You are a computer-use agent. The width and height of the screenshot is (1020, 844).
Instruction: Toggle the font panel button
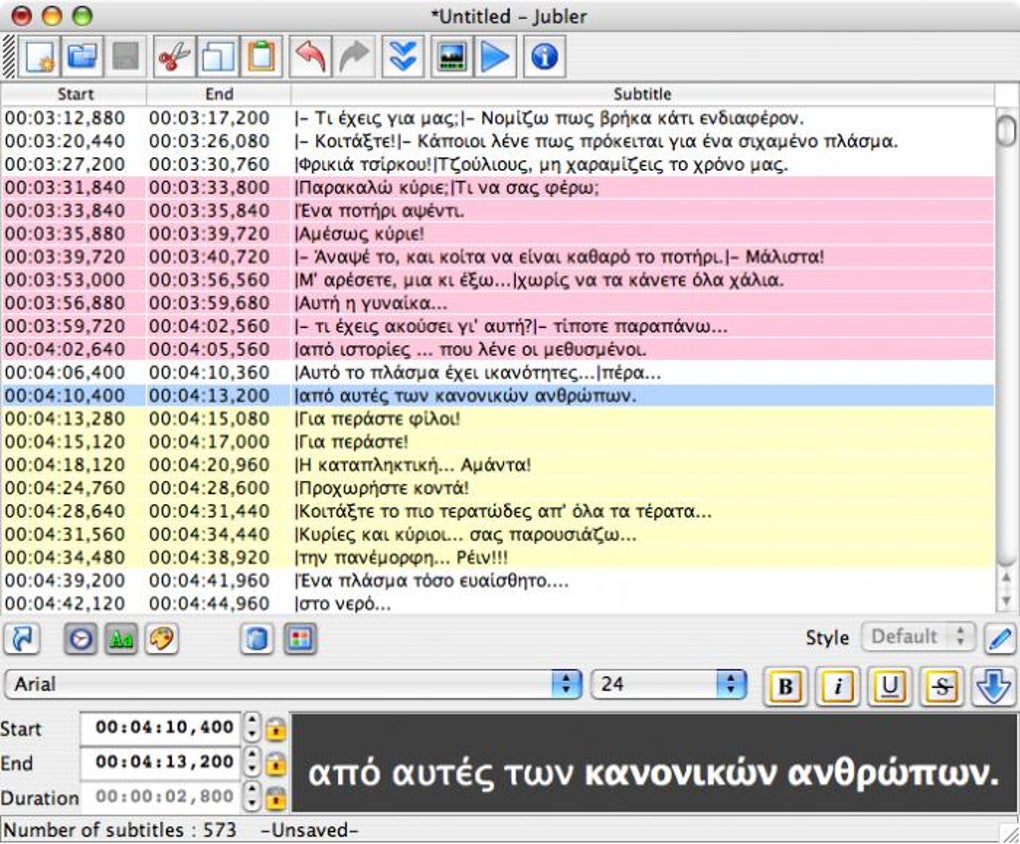click(x=121, y=639)
